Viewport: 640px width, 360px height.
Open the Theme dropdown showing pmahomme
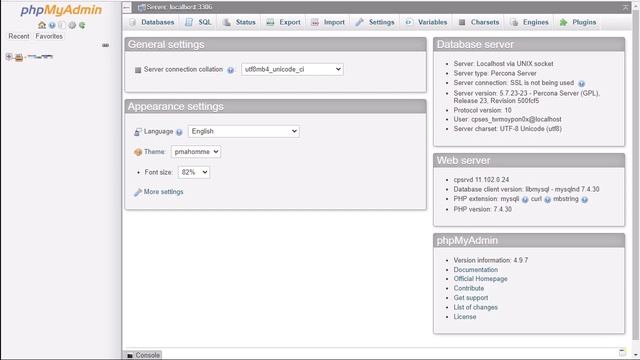coord(196,152)
